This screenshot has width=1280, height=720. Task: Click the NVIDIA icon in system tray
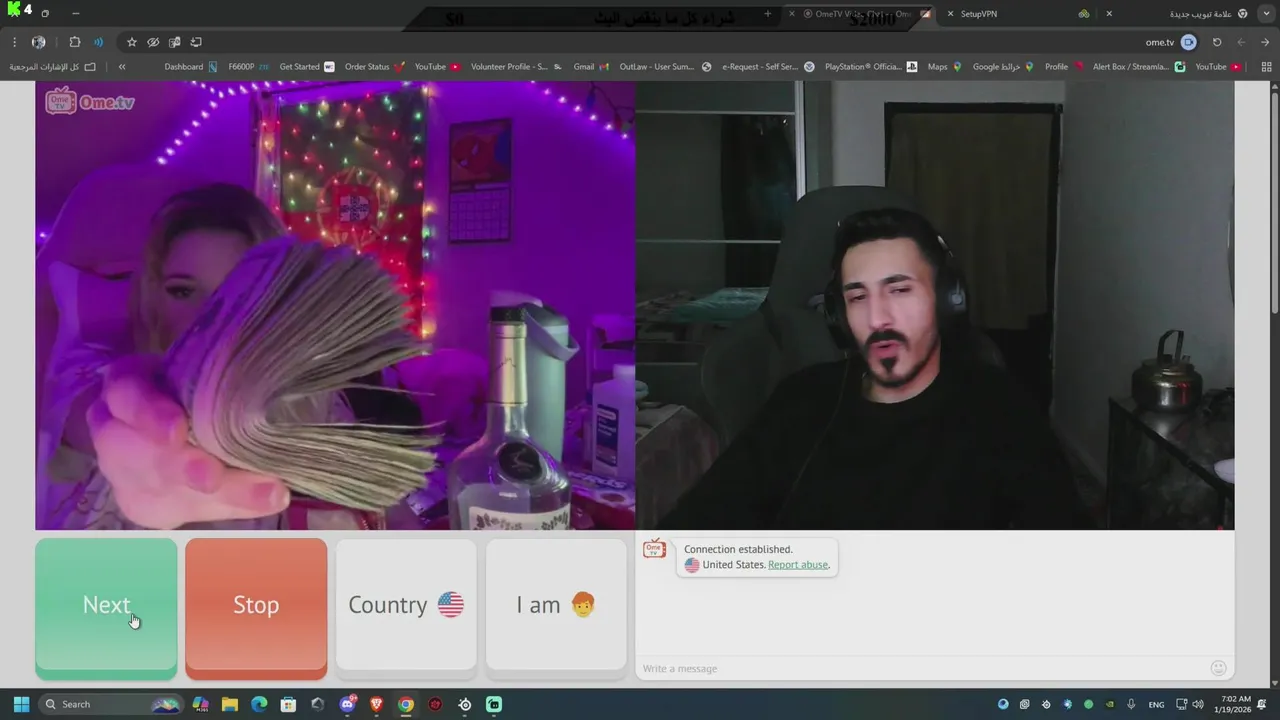click(x=1110, y=704)
